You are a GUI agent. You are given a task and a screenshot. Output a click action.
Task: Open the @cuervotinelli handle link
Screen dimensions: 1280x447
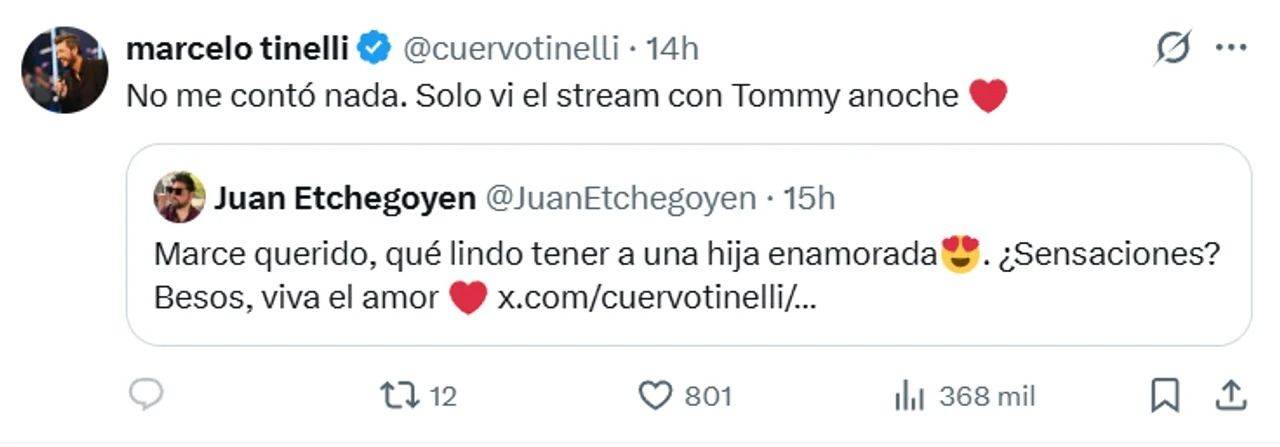[x=511, y=48]
